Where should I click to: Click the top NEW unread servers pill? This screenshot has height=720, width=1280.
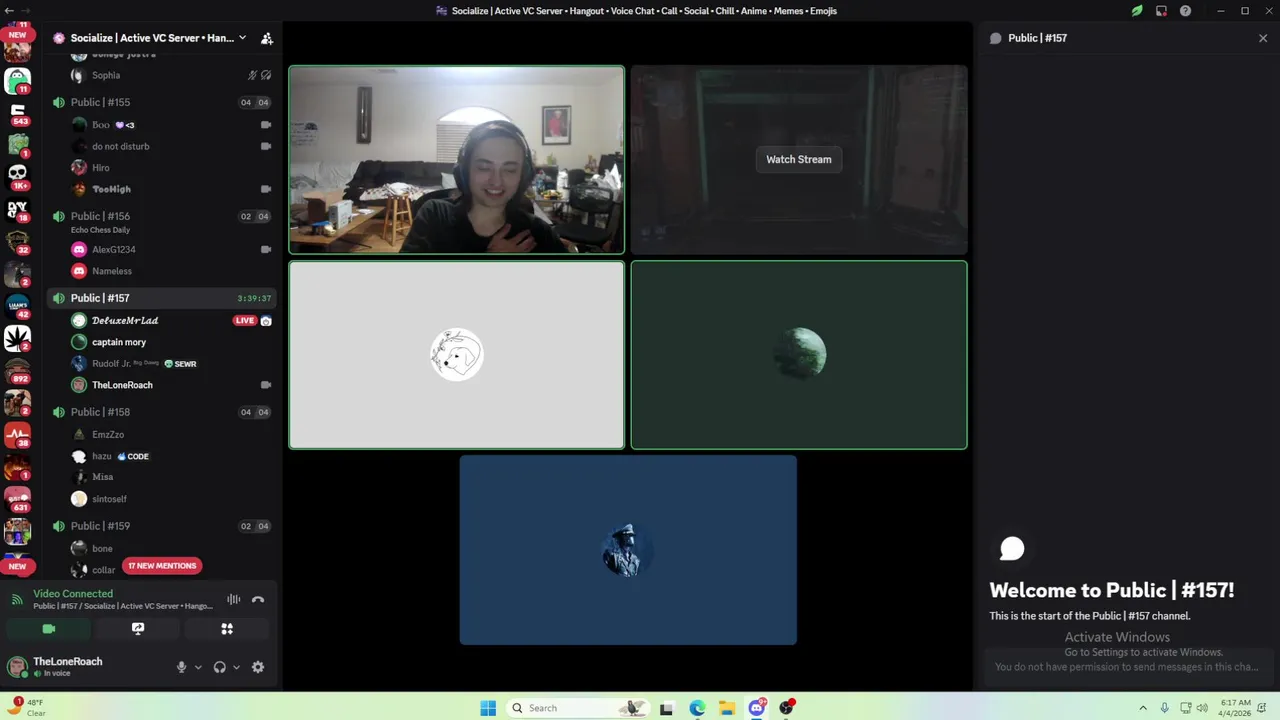point(17,34)
